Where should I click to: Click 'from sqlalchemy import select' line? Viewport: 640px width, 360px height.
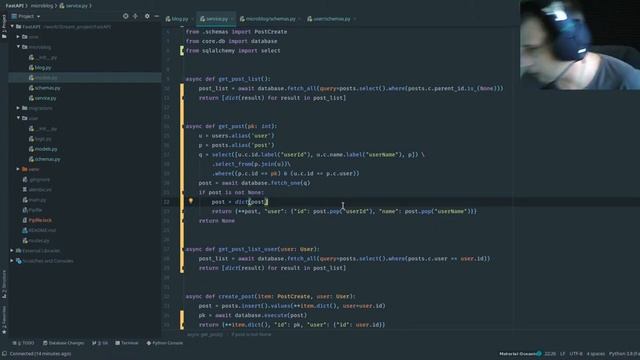tap(233, 51)
